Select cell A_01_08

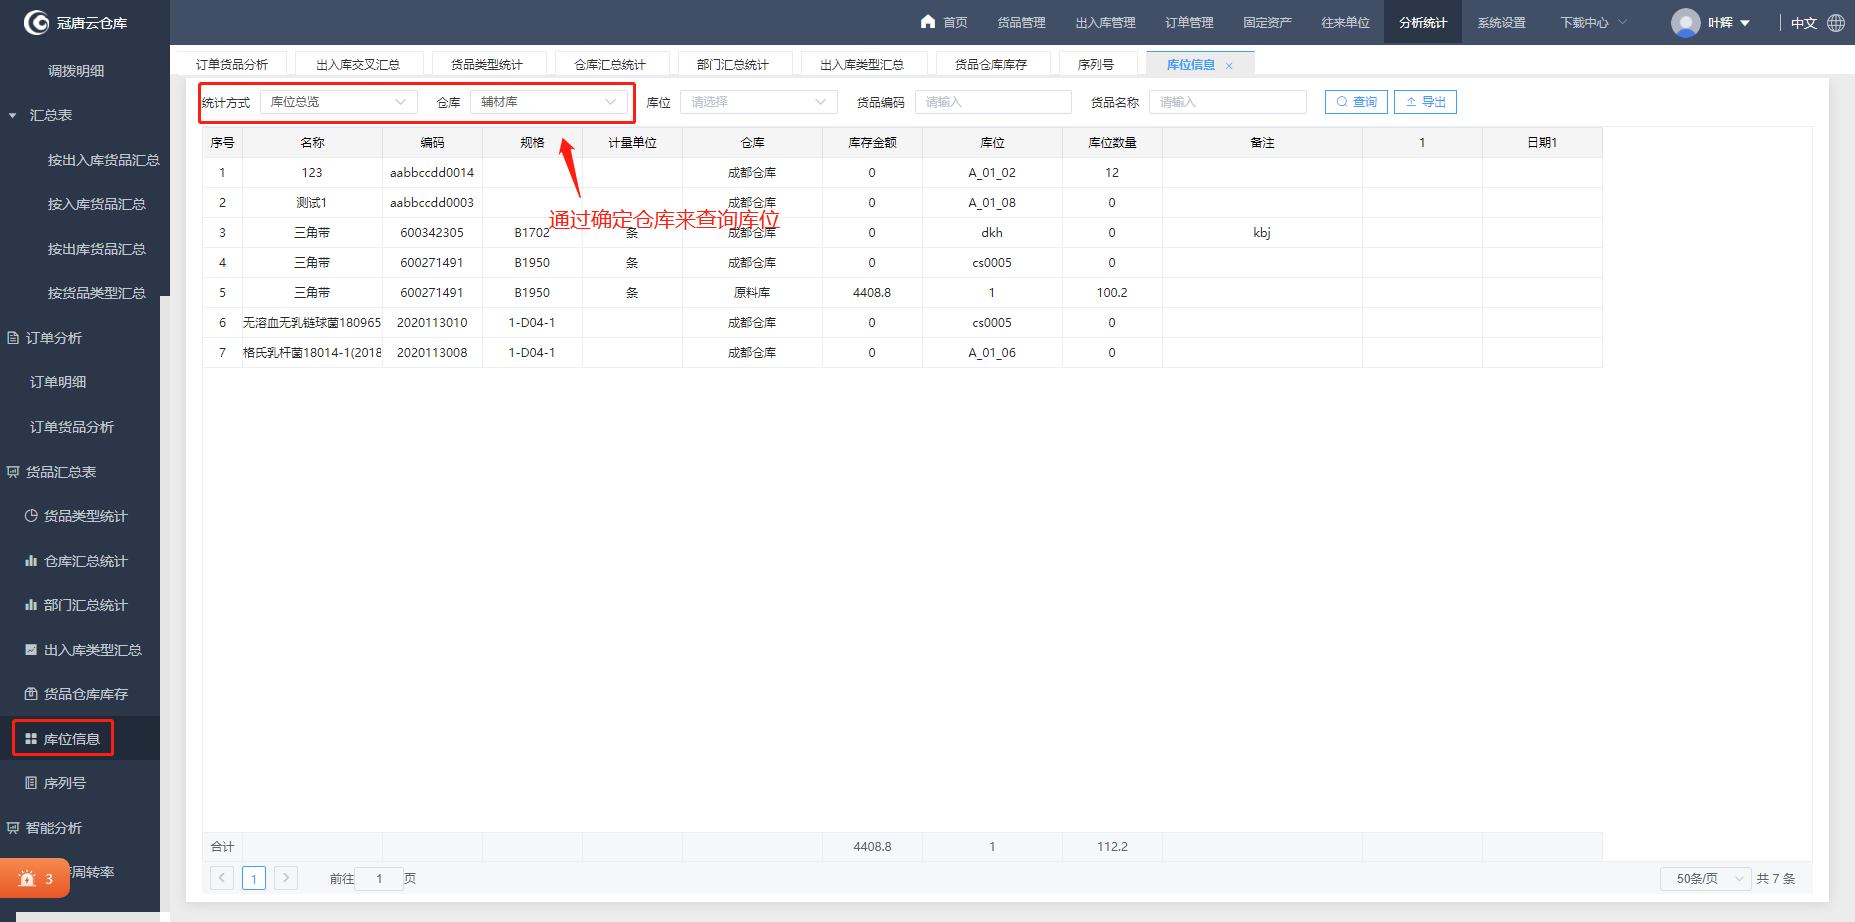pos(992,203)
